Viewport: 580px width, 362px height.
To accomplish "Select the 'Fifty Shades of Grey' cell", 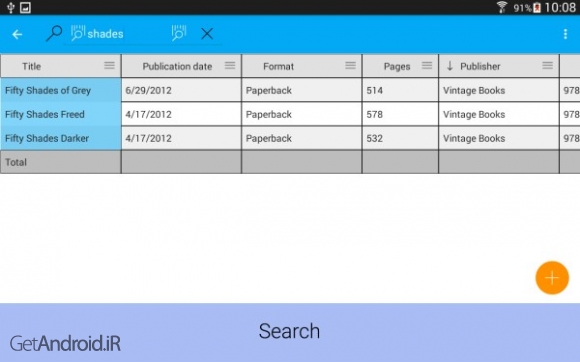I will 61,90.
